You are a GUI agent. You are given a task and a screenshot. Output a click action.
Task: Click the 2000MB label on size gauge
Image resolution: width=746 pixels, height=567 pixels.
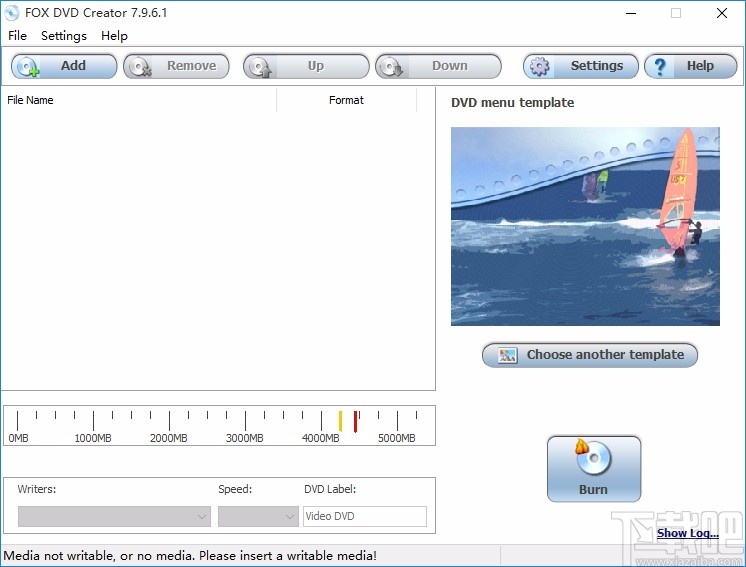click(169, 438)
